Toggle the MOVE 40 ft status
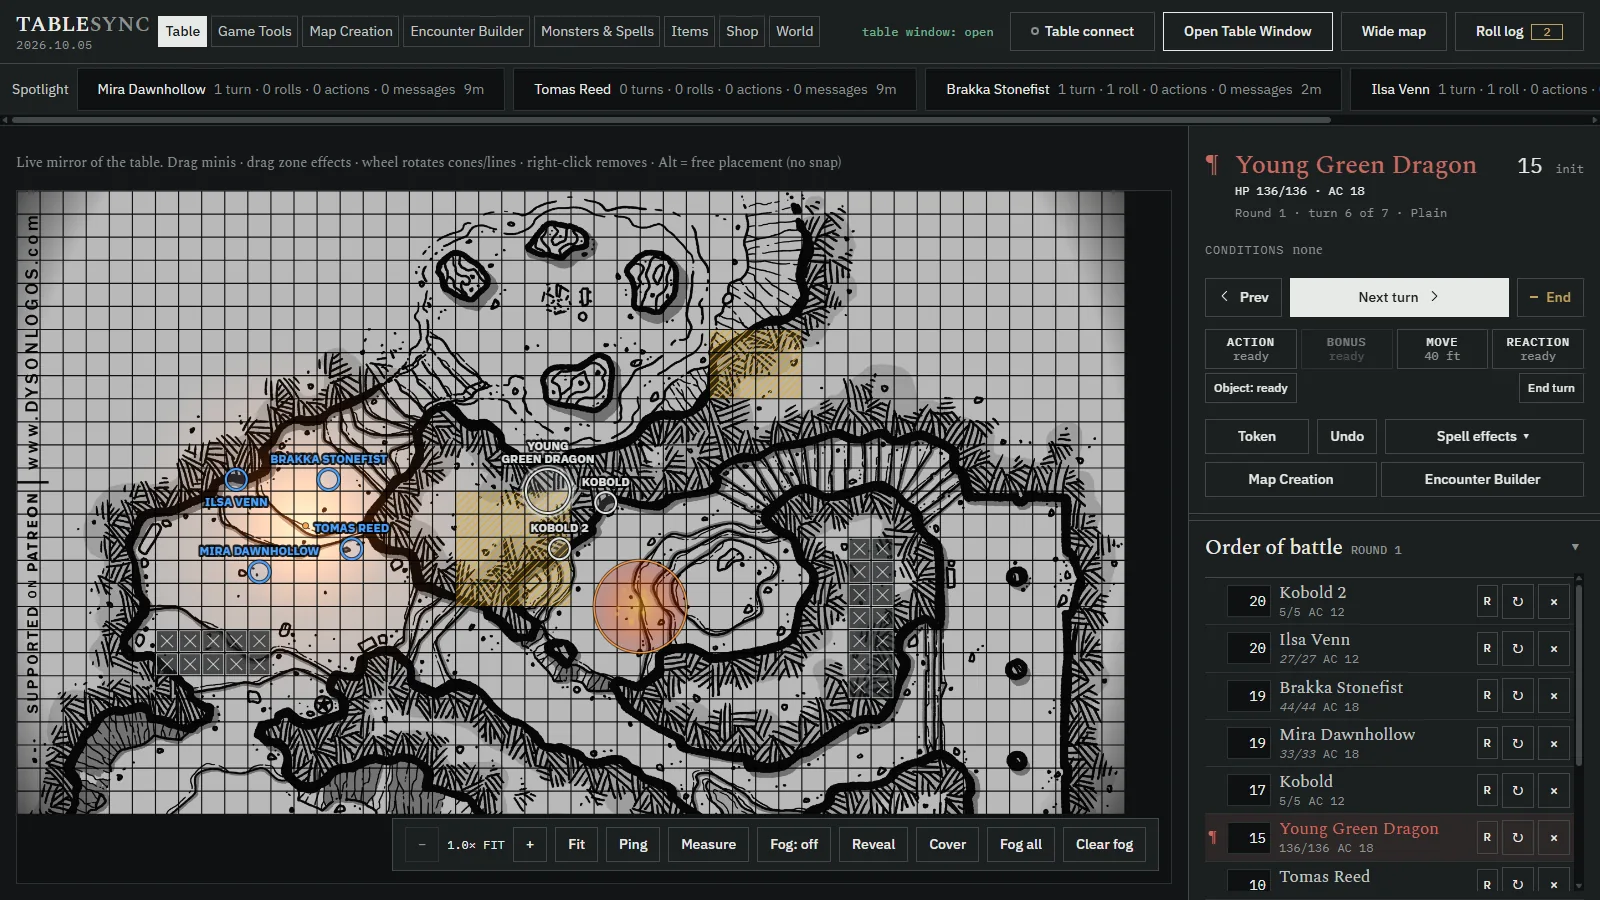1600x900 pixels. coord(1442,349)
